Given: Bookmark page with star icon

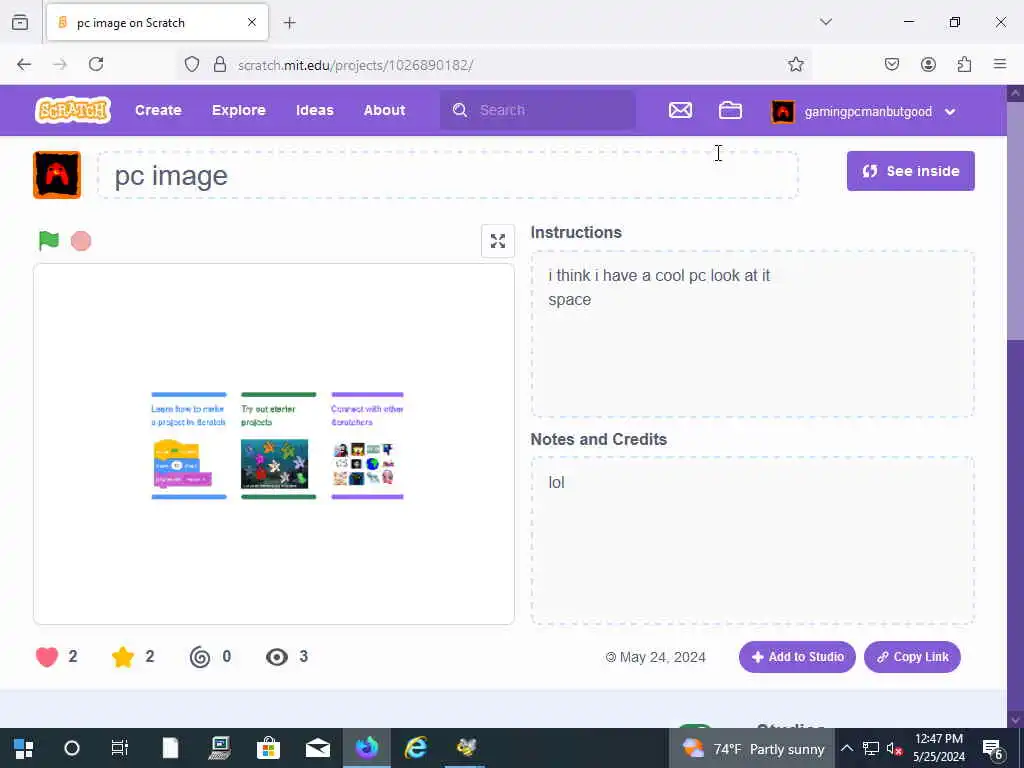Looking at the screenshot, I should pyautogui.click(x=795, y=64).
